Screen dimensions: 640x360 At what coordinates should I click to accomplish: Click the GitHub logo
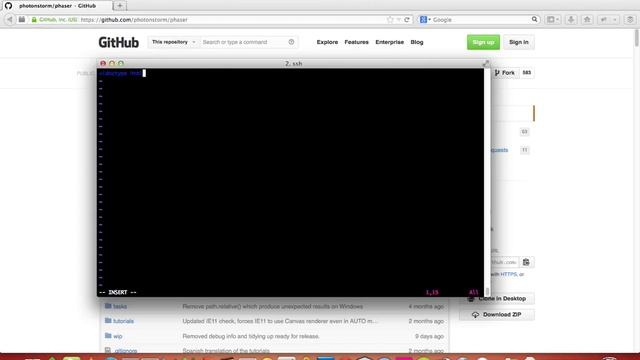tap(118, 42)
